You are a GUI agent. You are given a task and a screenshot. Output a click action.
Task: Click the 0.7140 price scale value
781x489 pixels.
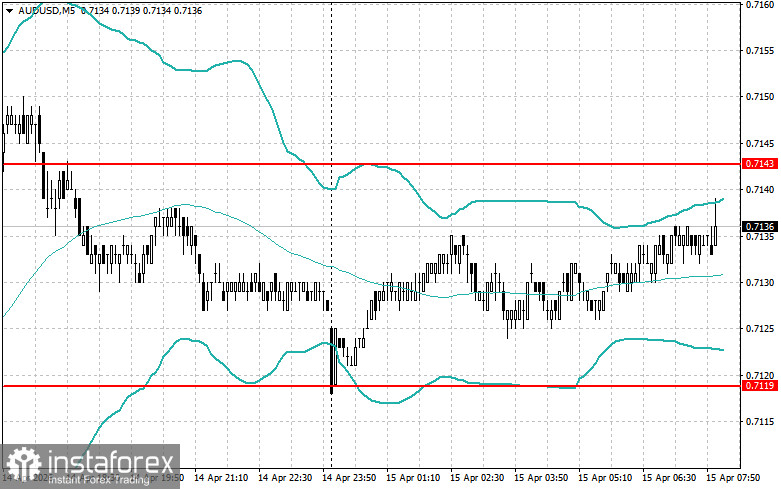pos(760,190)
